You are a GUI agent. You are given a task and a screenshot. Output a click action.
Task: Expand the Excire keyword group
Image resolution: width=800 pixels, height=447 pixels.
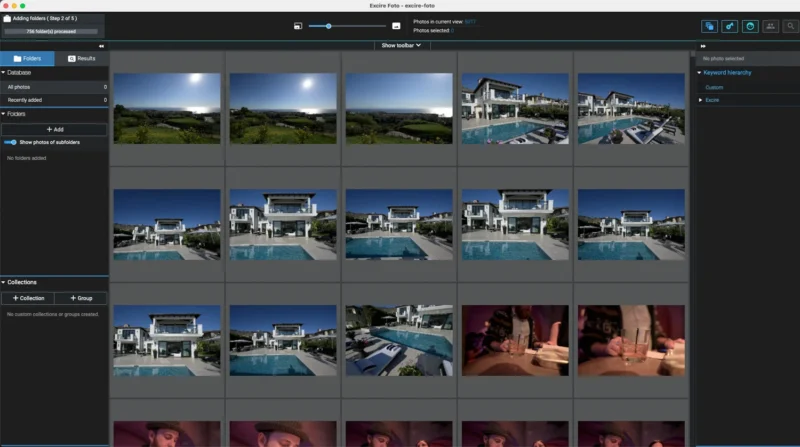coord(701,100)
